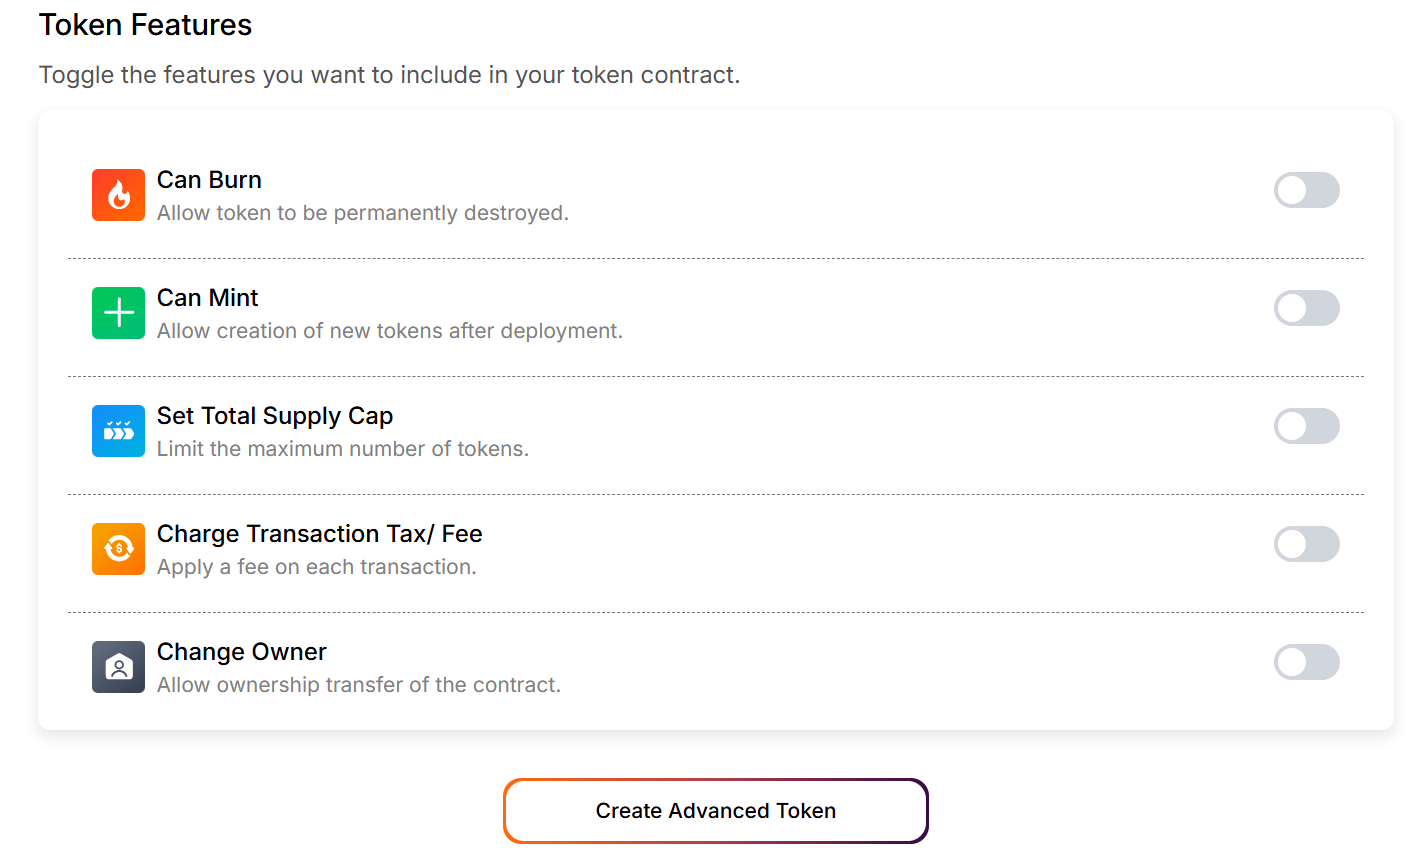
Task: Enable the Charge Transaction Tax/Fee switch
Action: pyautogui.click(x=1306, y=544)
